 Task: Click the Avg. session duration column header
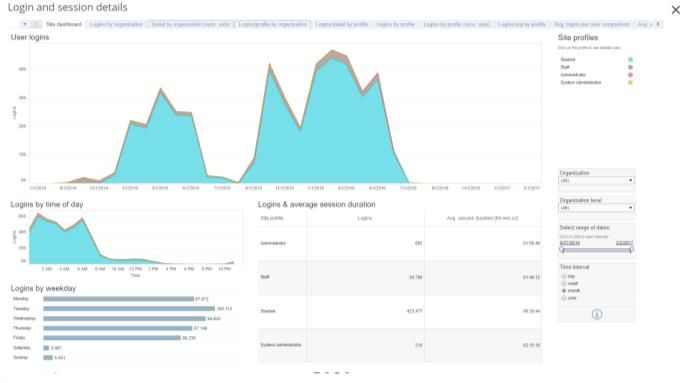(482, 218)
